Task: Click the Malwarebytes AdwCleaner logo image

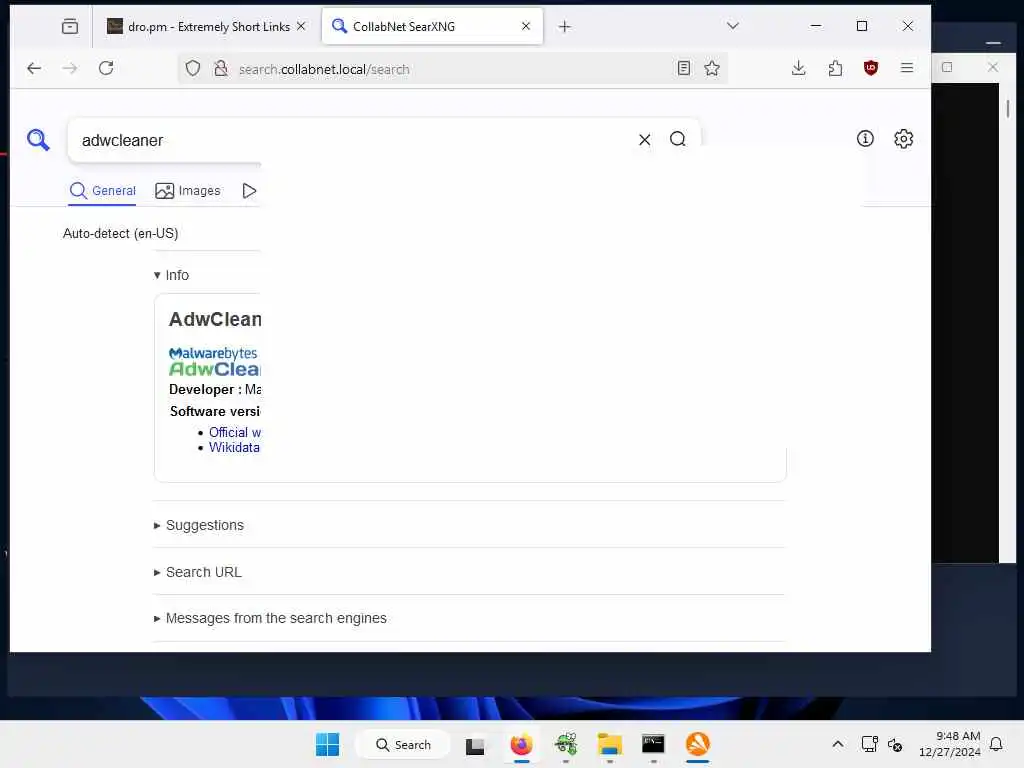Action: click(x=214, y=362)
